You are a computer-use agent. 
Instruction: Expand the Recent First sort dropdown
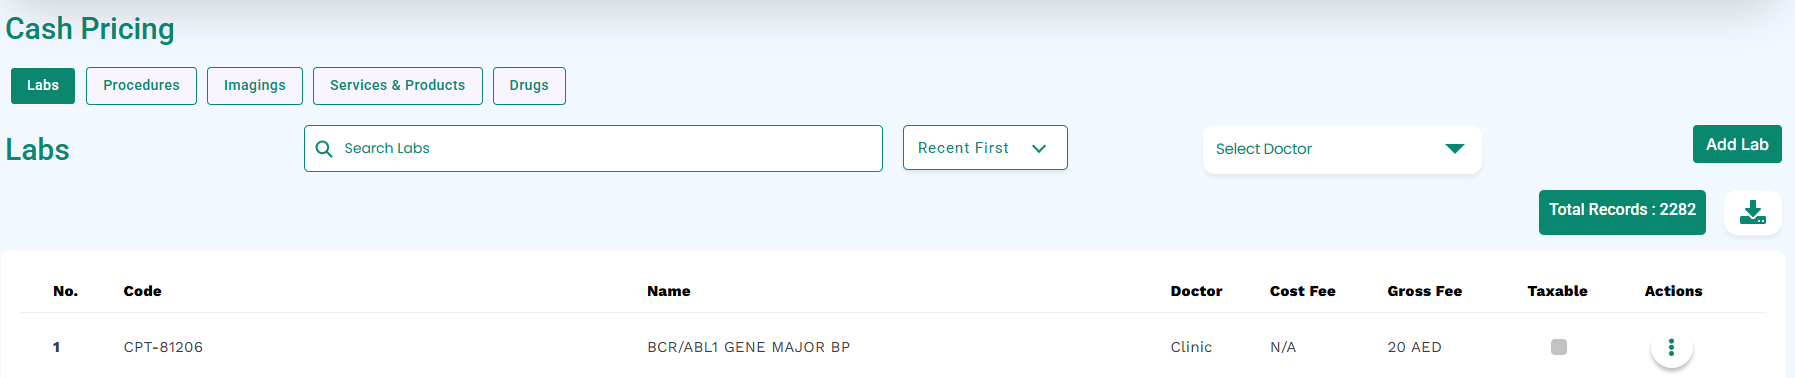[985, 148]
